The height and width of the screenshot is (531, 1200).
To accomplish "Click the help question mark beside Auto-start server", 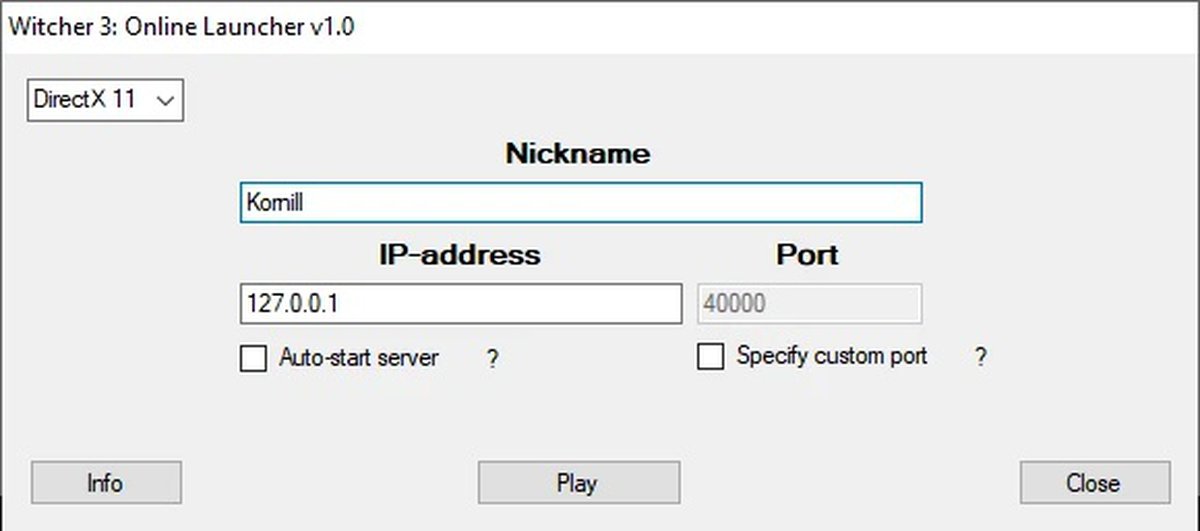I will 492,359.
